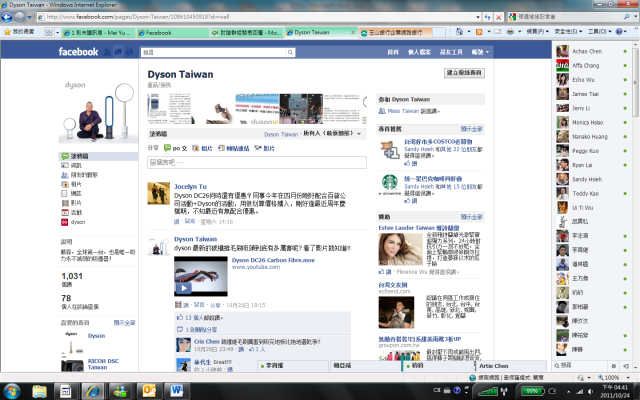Close the Dyson Taiwan browser tab
Image resolution: width=640 pixels, height=400 pixels.
pos(353,33)
